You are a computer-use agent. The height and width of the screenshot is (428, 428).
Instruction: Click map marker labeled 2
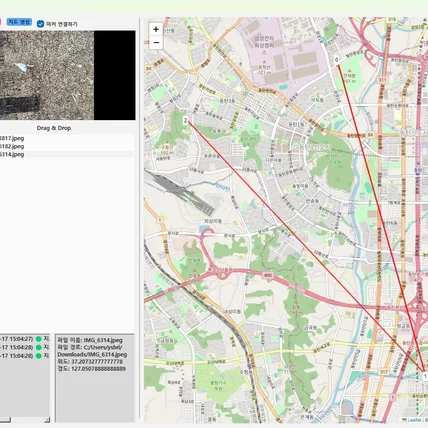pos(185,121)
